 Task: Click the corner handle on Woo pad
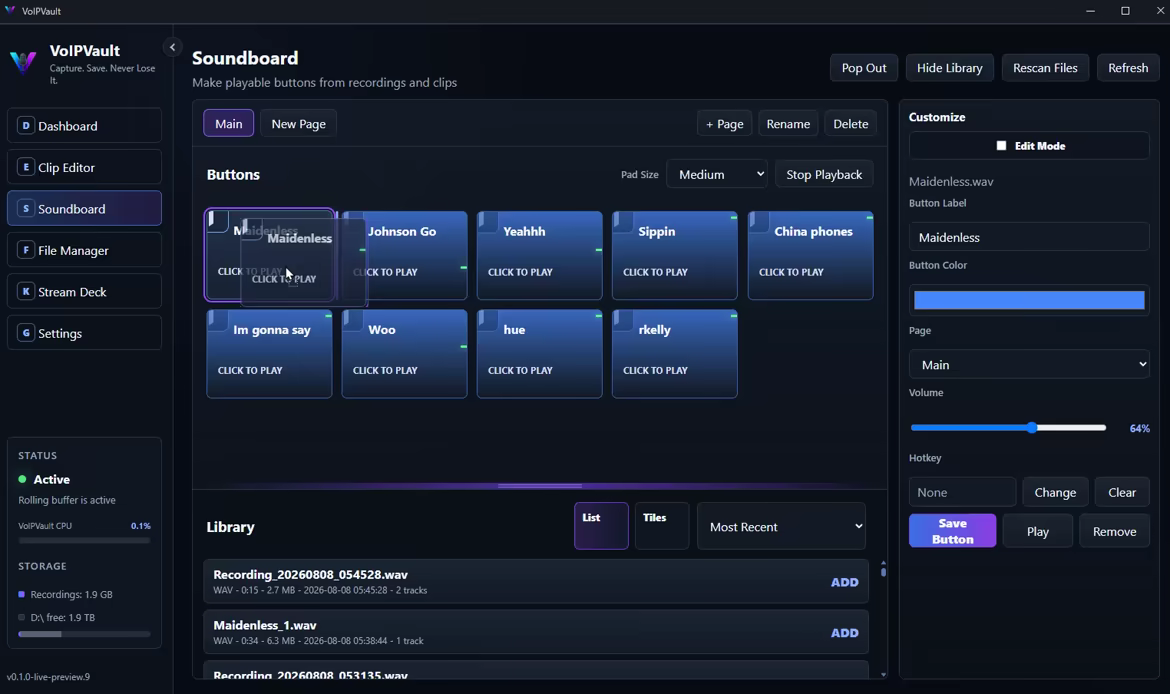(x=353, y=320)
